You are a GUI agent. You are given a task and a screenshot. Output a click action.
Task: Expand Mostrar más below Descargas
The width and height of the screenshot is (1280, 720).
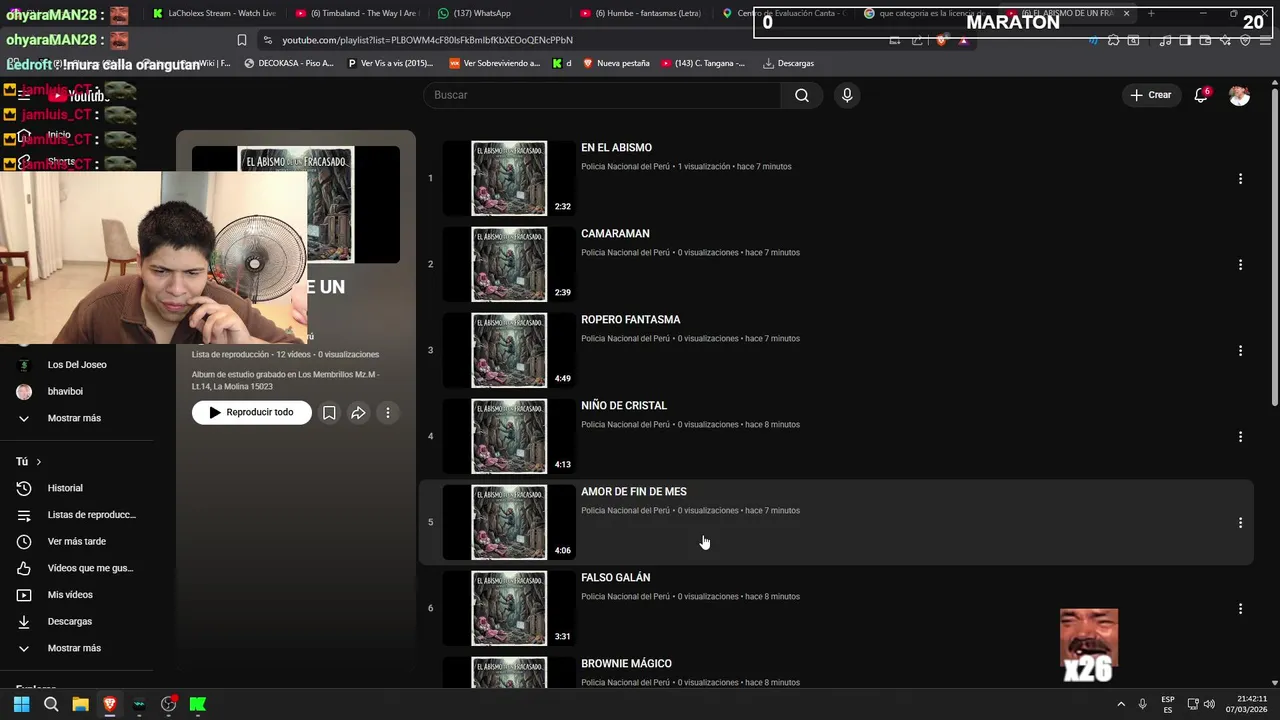click(x=74, y=648)
